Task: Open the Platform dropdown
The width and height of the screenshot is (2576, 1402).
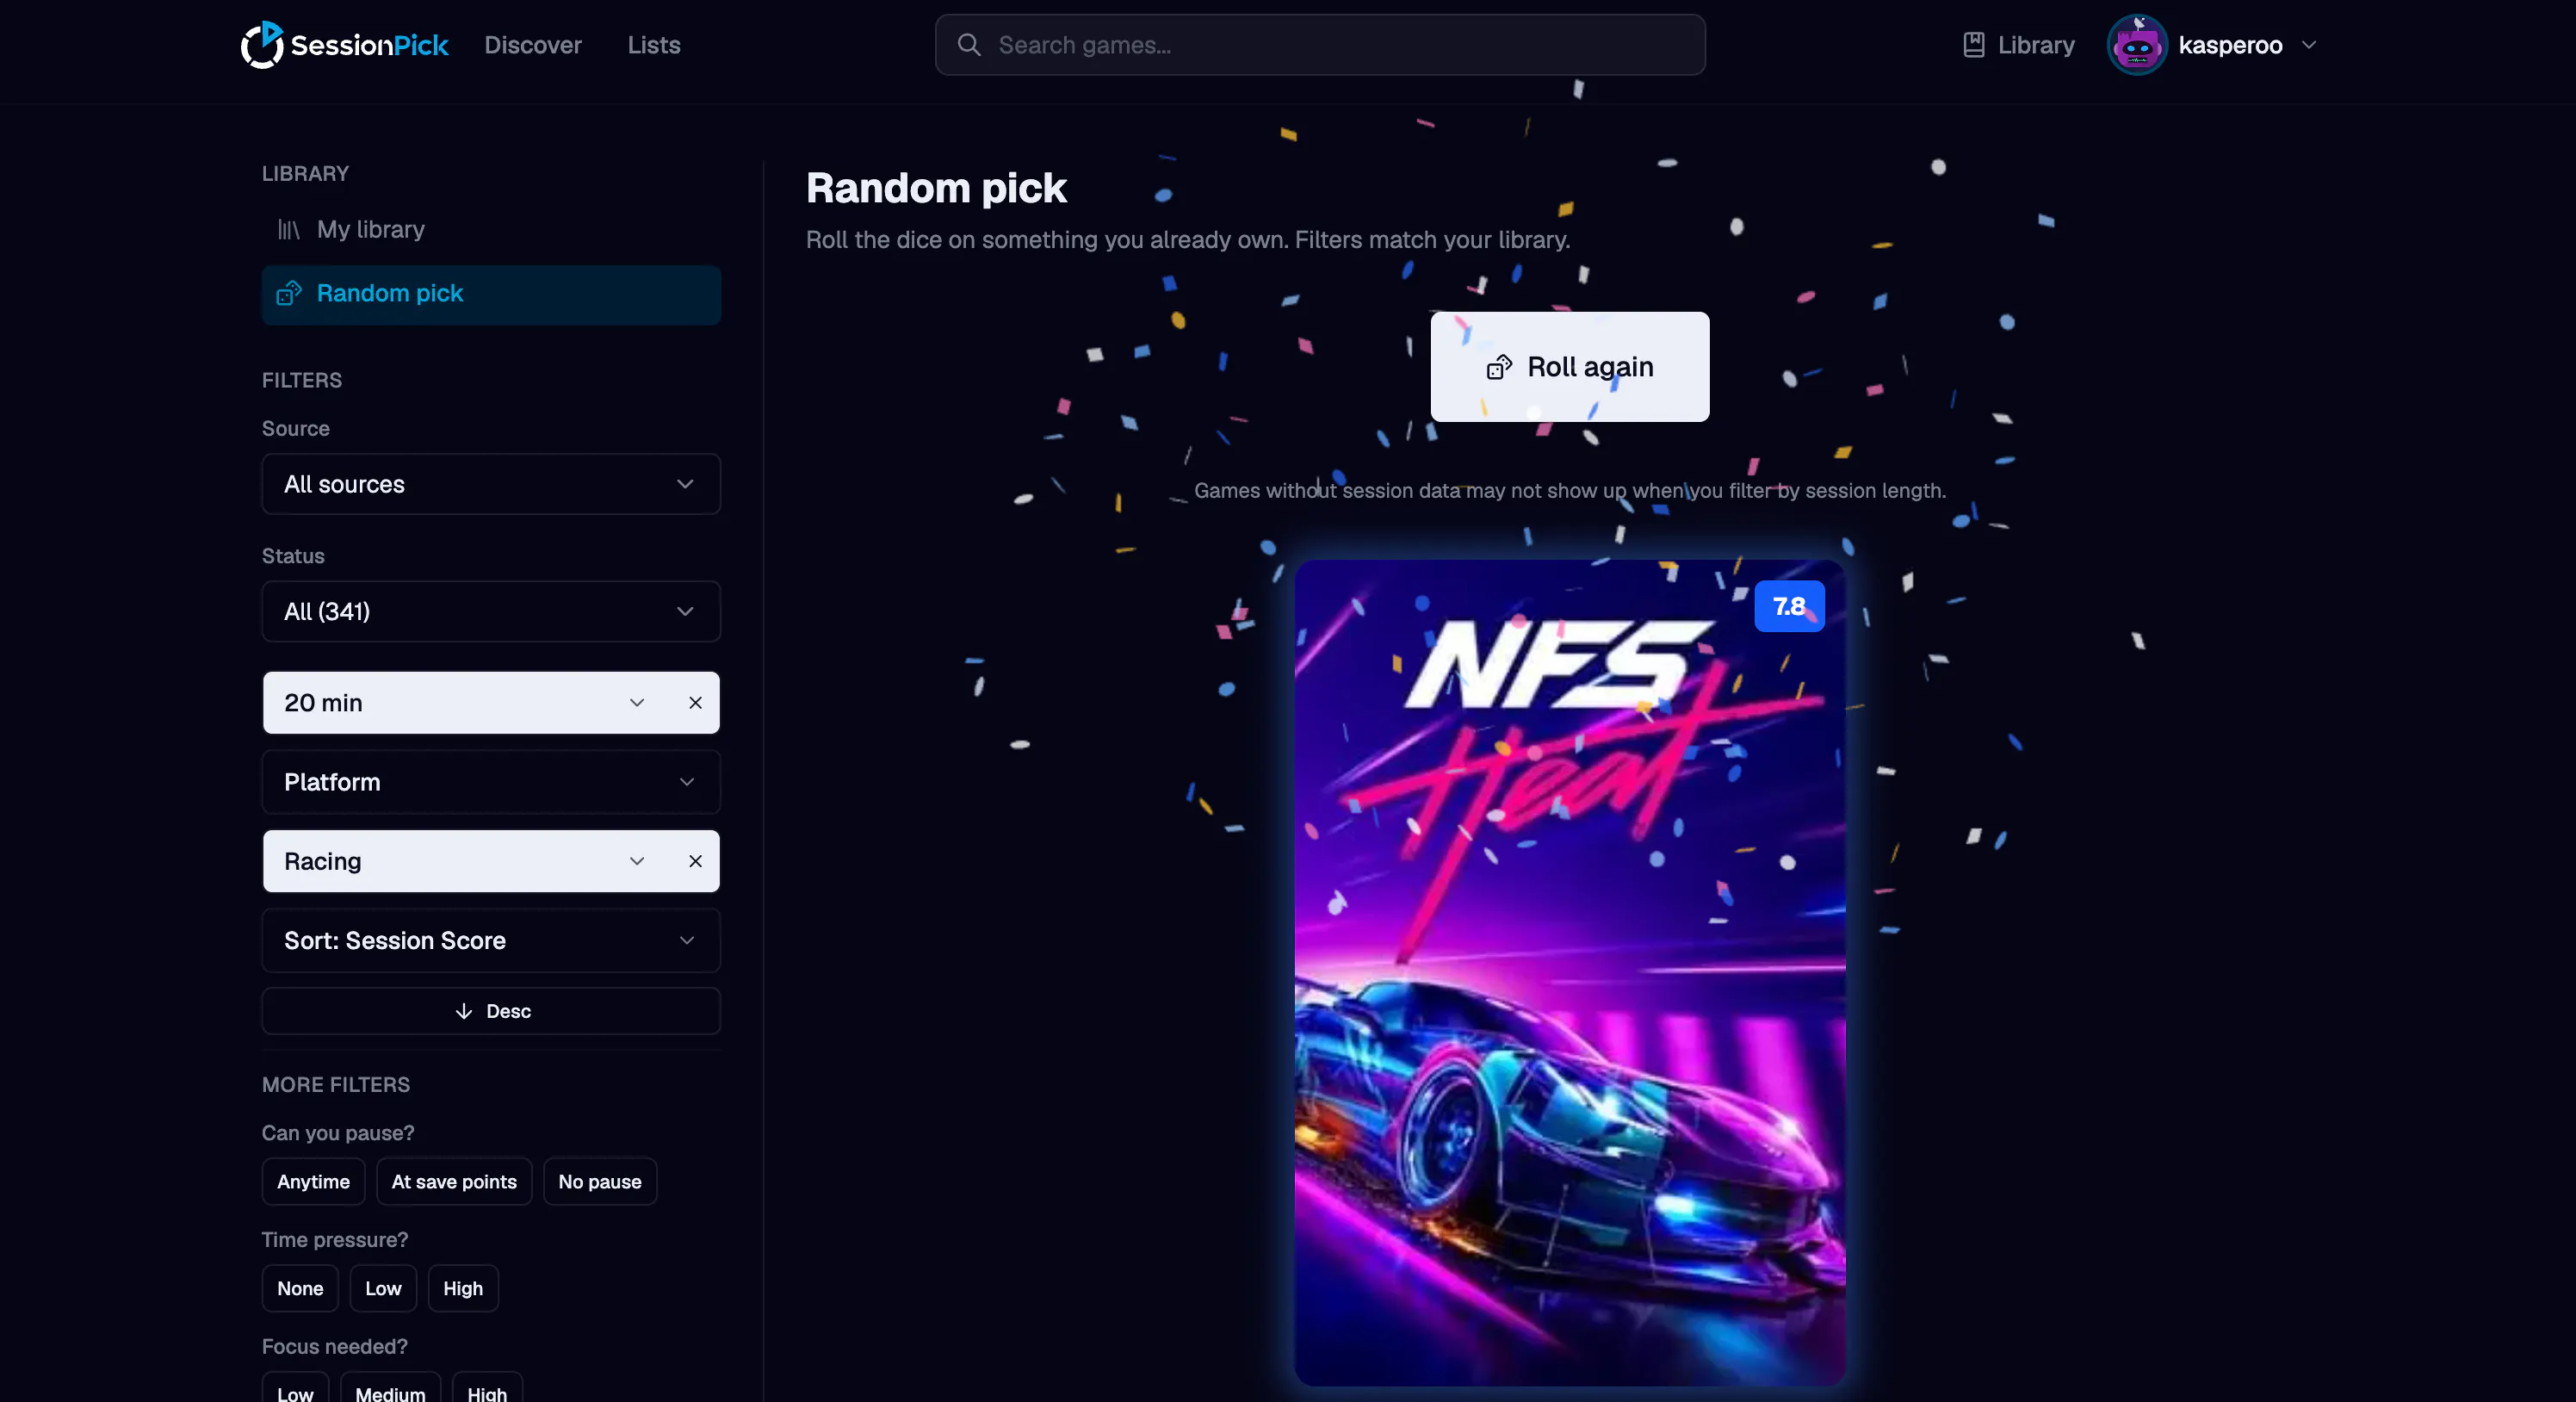Action: tap(491, 782)
